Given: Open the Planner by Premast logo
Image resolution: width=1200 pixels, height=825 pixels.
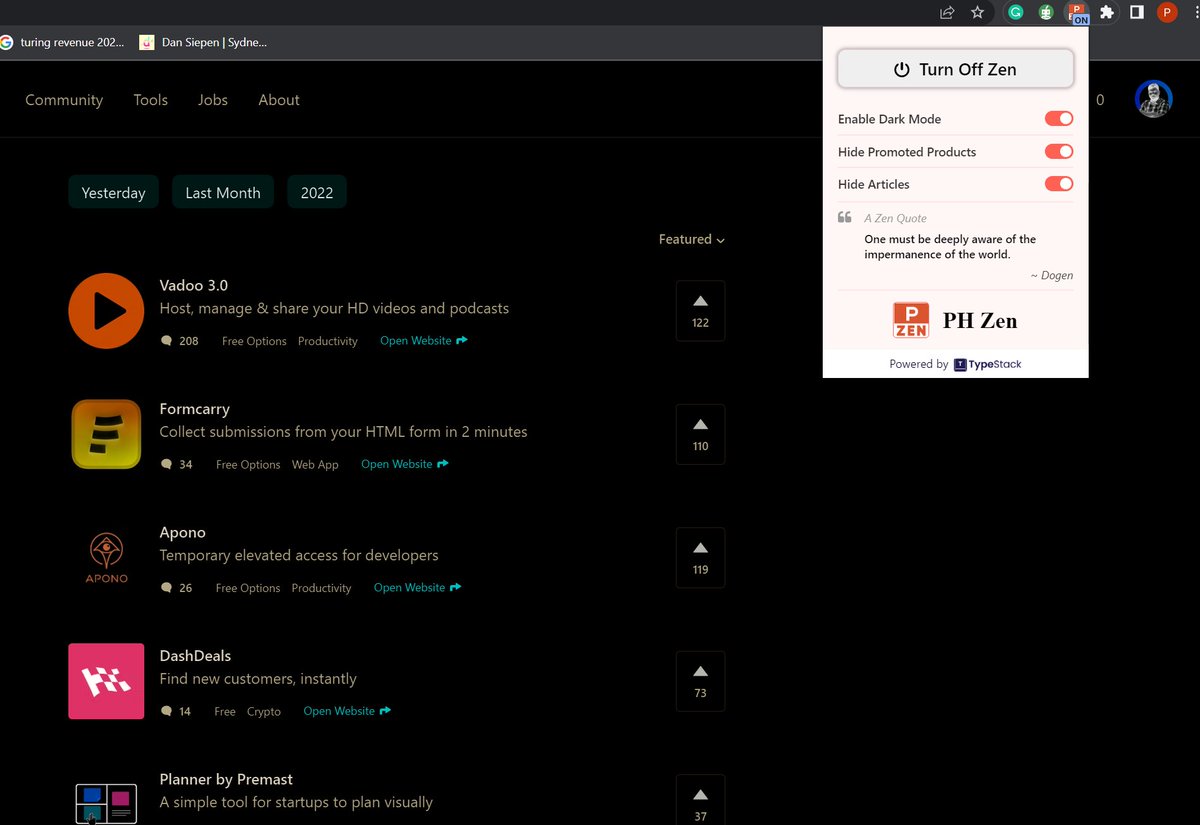Looking at the screenshot, I should click(106, 803).
